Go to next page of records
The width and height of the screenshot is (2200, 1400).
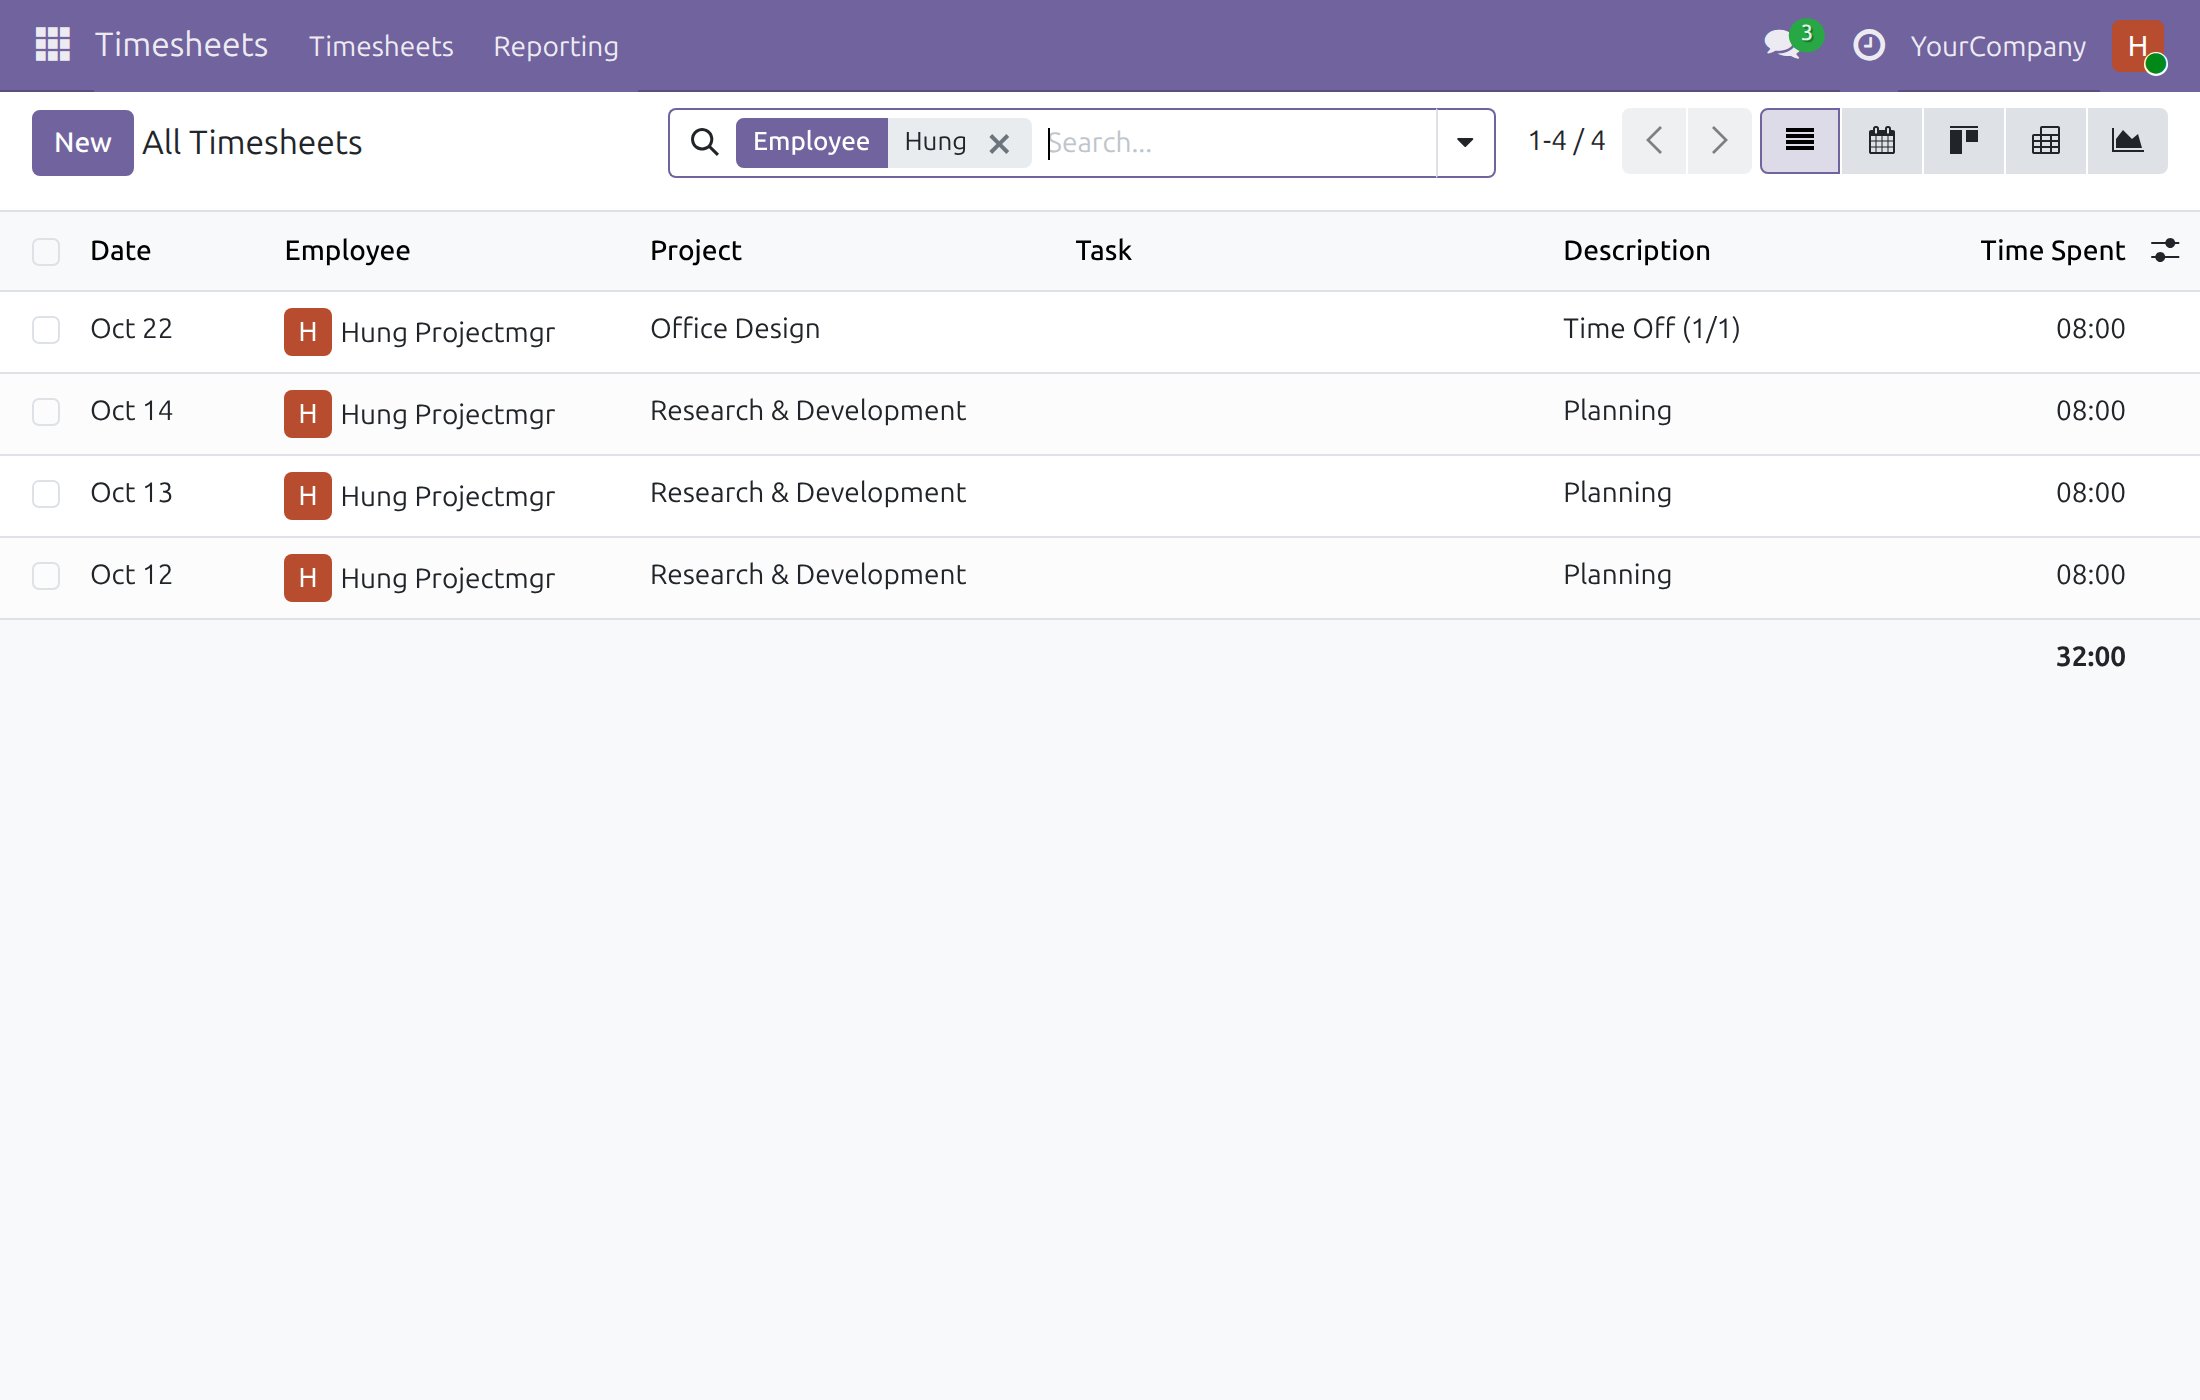tap(1719, 141)
